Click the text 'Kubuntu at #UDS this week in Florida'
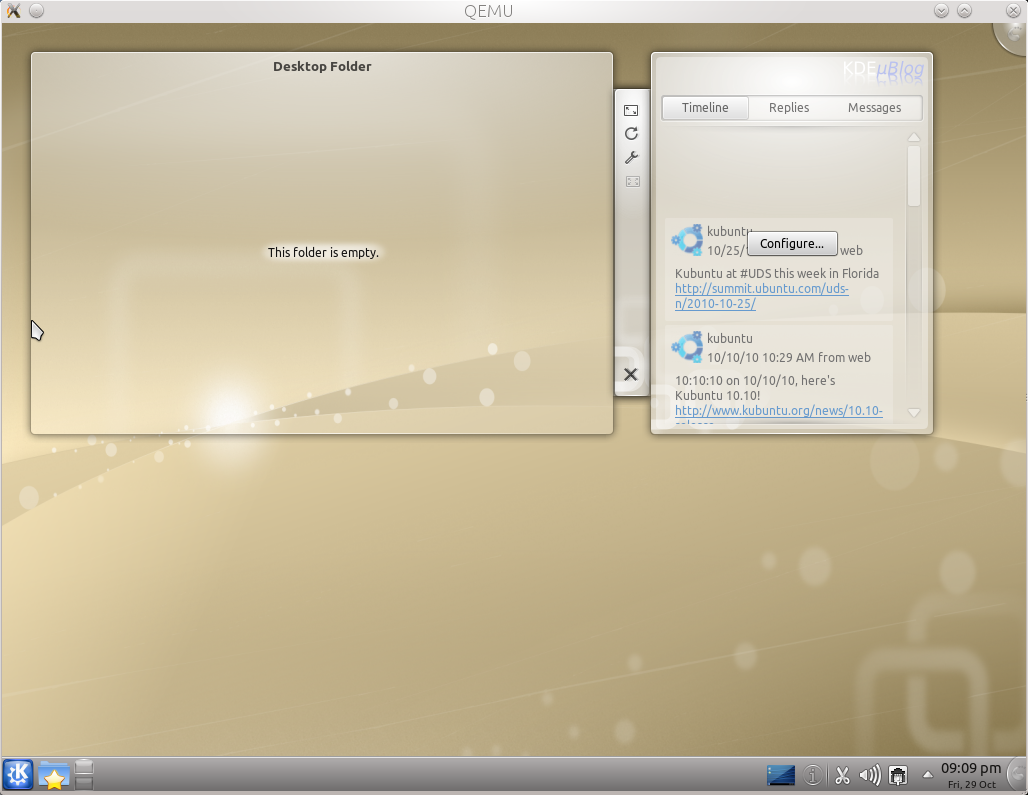Screen dimensions: 1028x795 click(777, 273)
